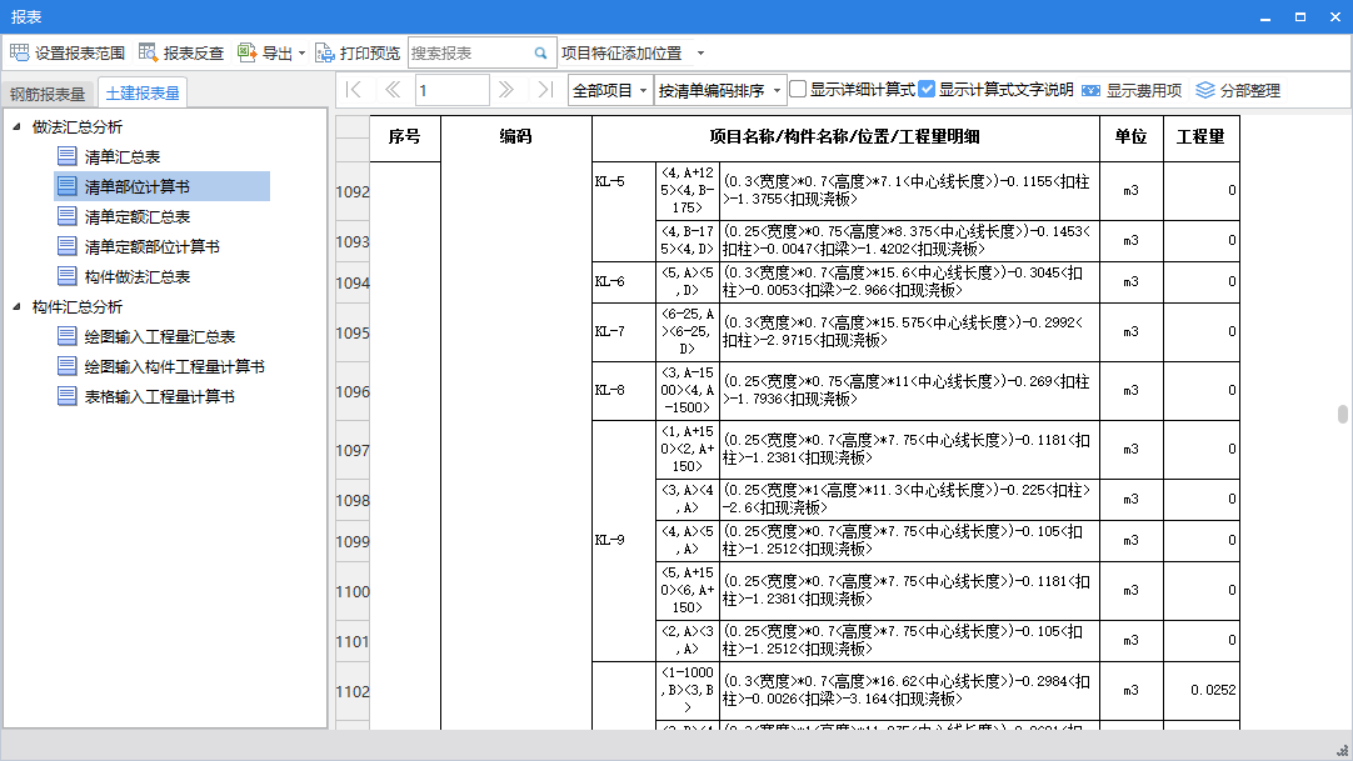Switch to 土建报表量 tab
1353x761 pixels.
[x=143, y=93]
